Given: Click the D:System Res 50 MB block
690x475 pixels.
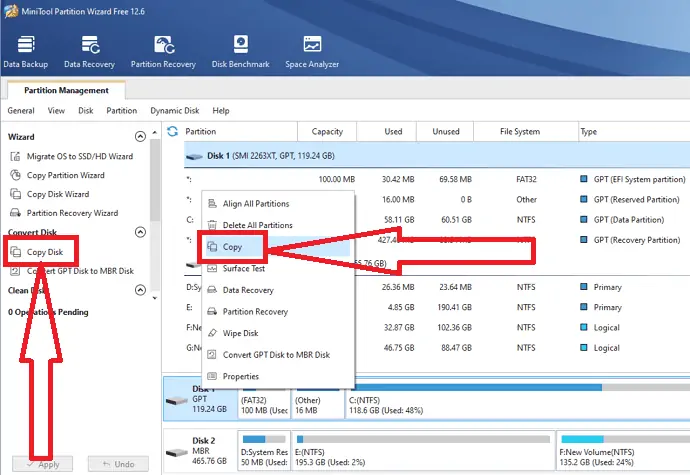Looking at the screenshot, I should point(264,450).
